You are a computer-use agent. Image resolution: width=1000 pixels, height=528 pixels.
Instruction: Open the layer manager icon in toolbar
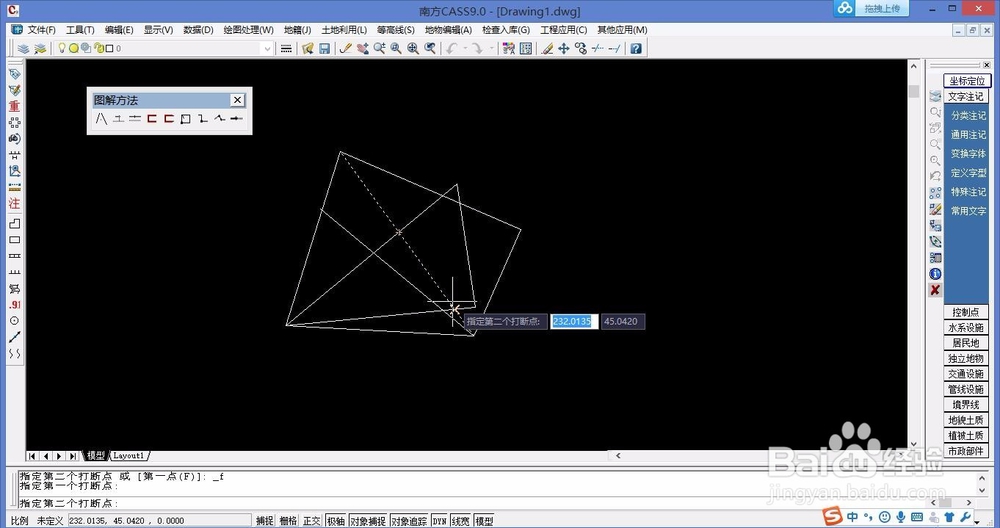coord(24,48)
